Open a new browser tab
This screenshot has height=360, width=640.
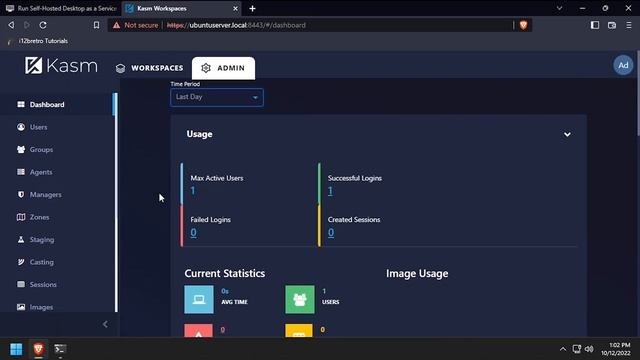coord(252,8)
